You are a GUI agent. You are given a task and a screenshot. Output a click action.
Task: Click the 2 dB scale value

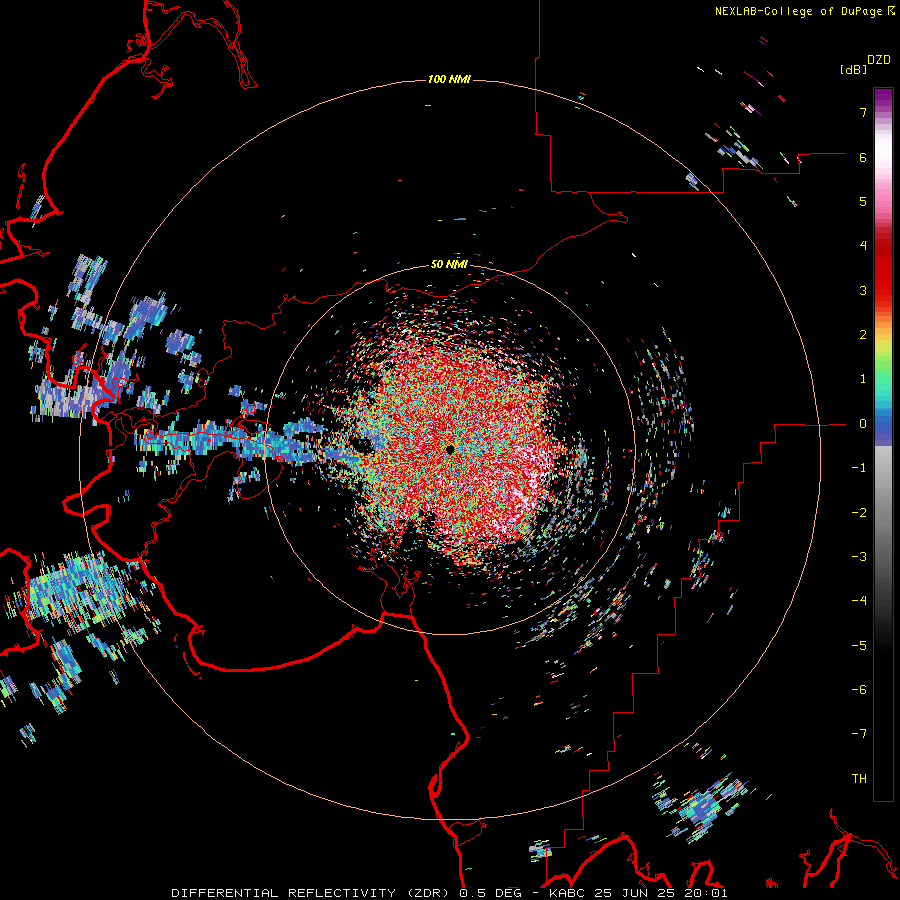863,335
